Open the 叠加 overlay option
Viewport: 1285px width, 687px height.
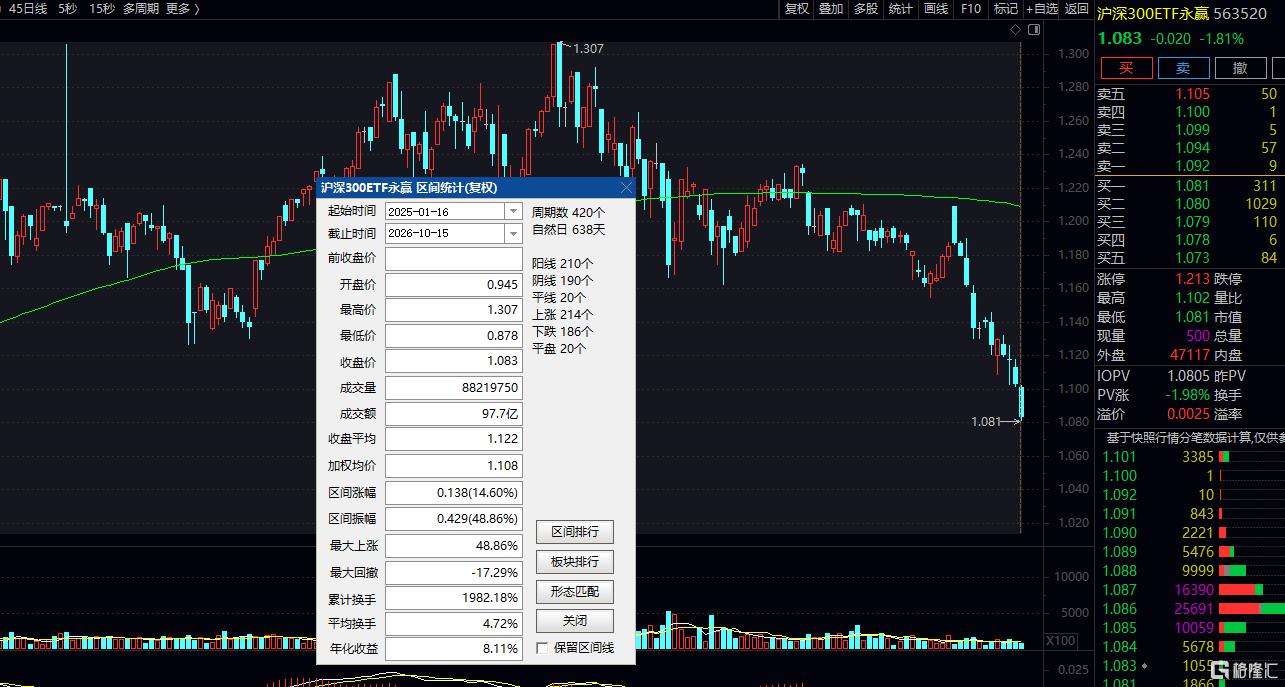831,9
